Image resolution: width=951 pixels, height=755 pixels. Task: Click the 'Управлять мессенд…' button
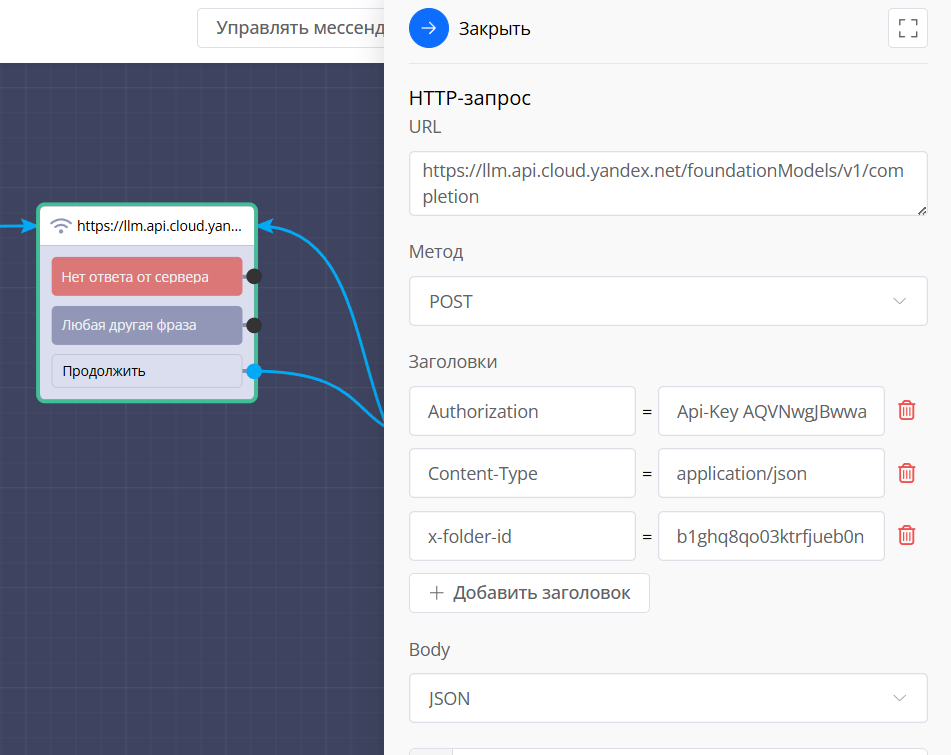tap(291, 27)
